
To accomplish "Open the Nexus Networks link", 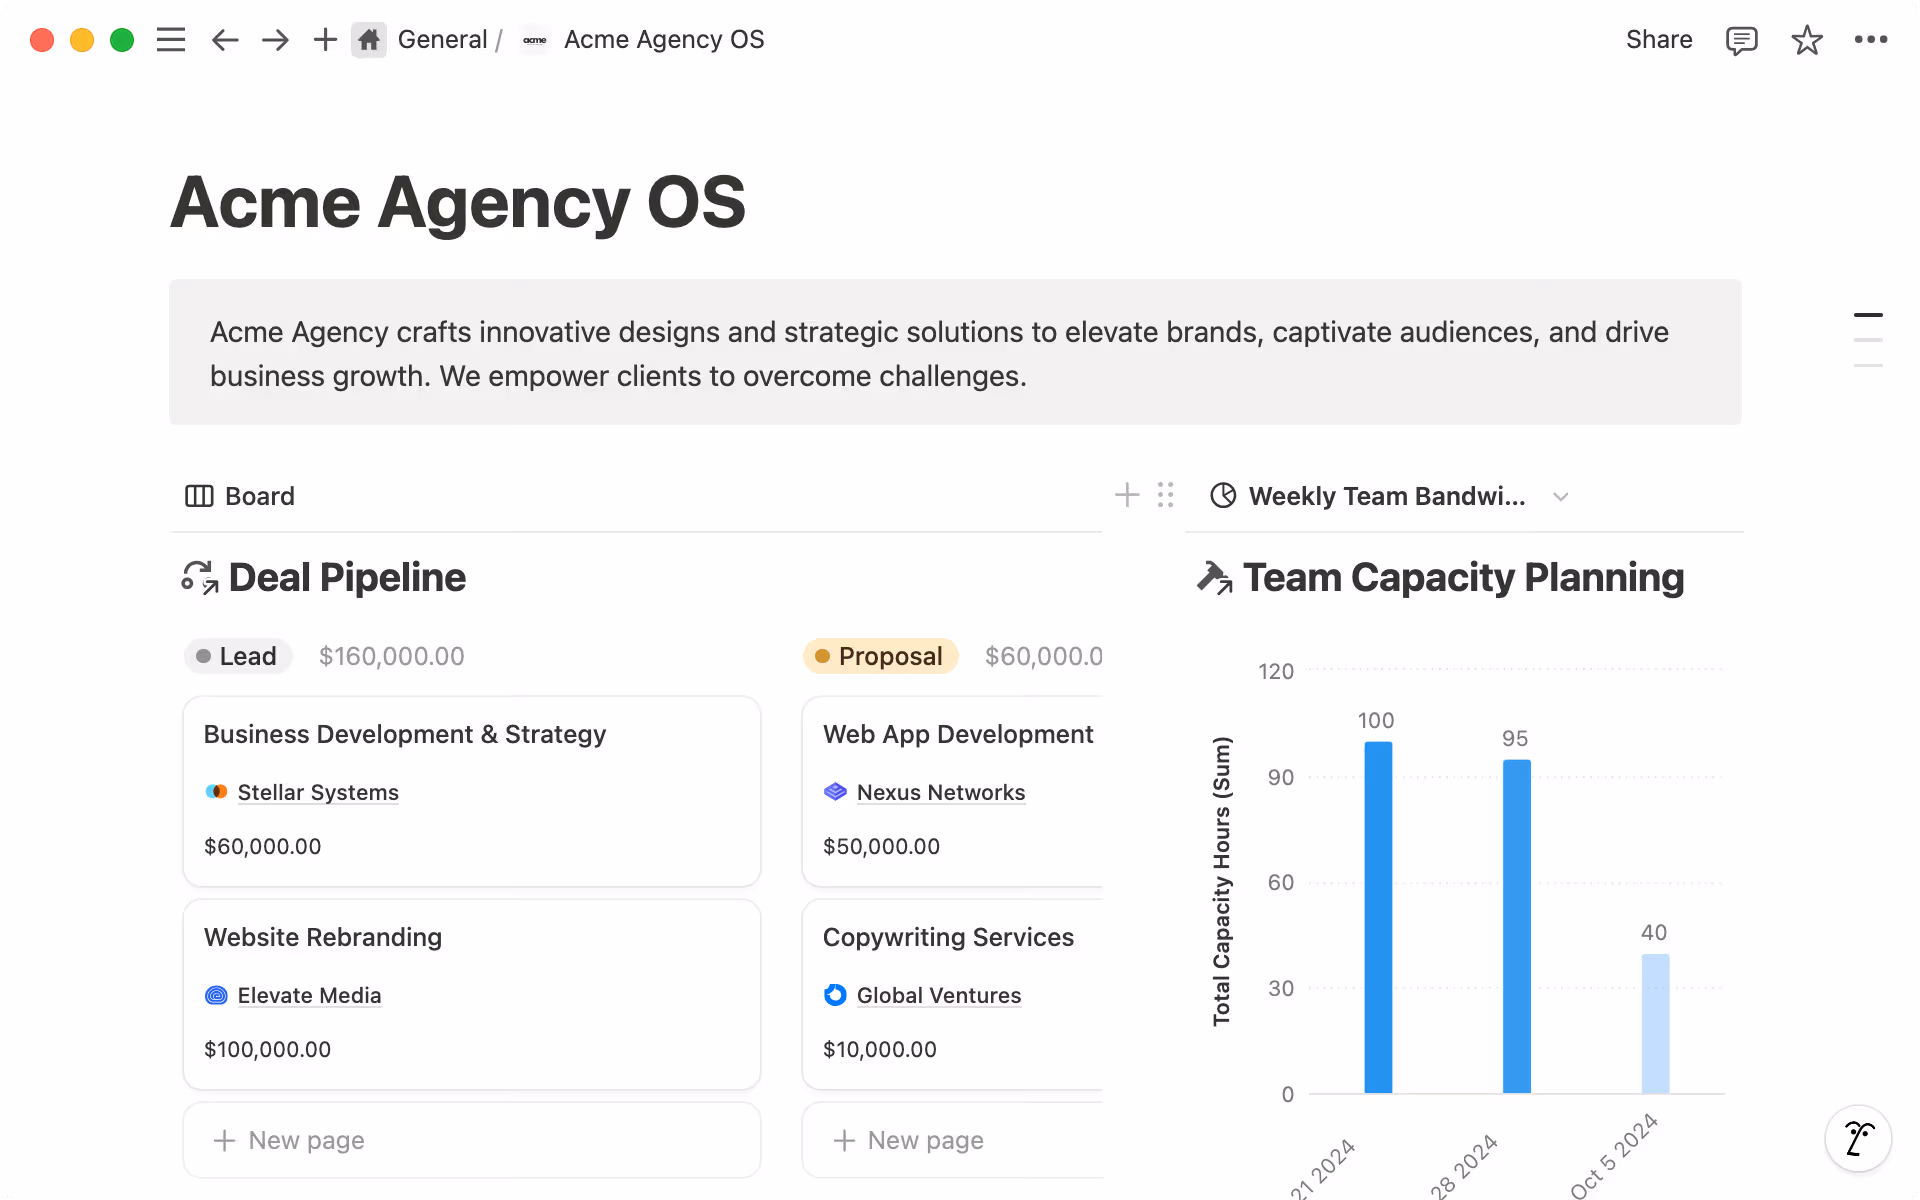I will click(941, 792).
